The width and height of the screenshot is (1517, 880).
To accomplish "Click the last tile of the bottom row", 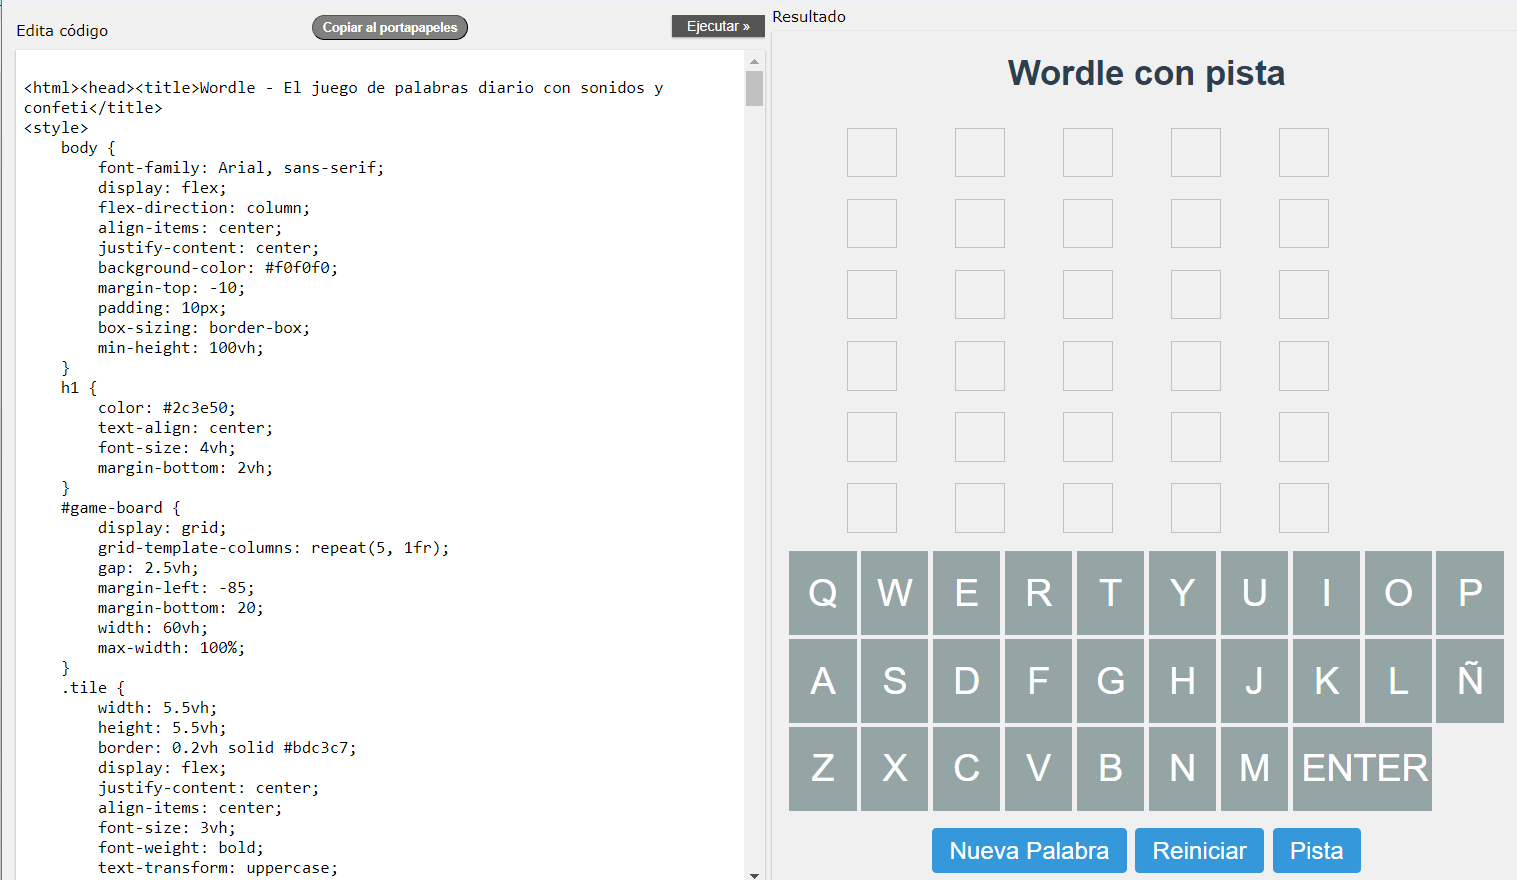I will pyautogui.click(x=1304, y=508).
